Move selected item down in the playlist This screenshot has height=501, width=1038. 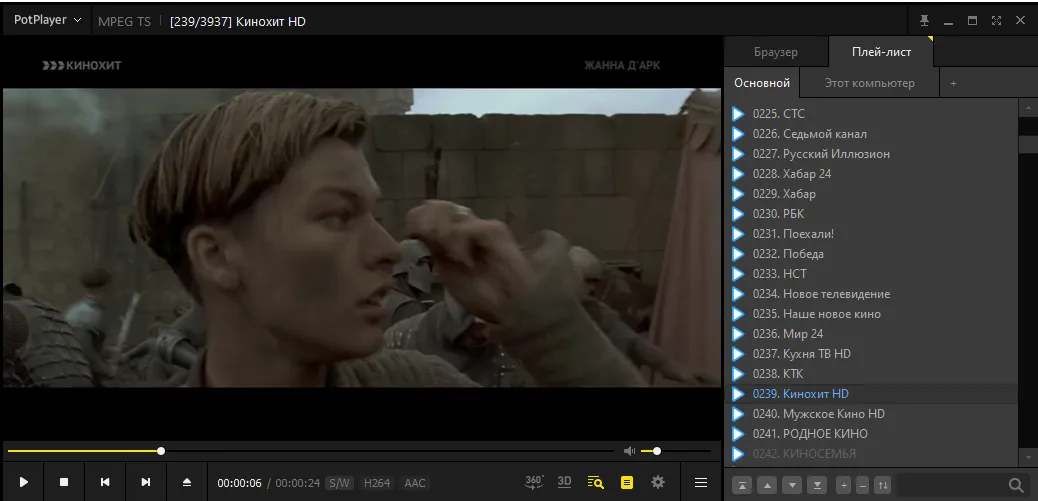(792, 485)
